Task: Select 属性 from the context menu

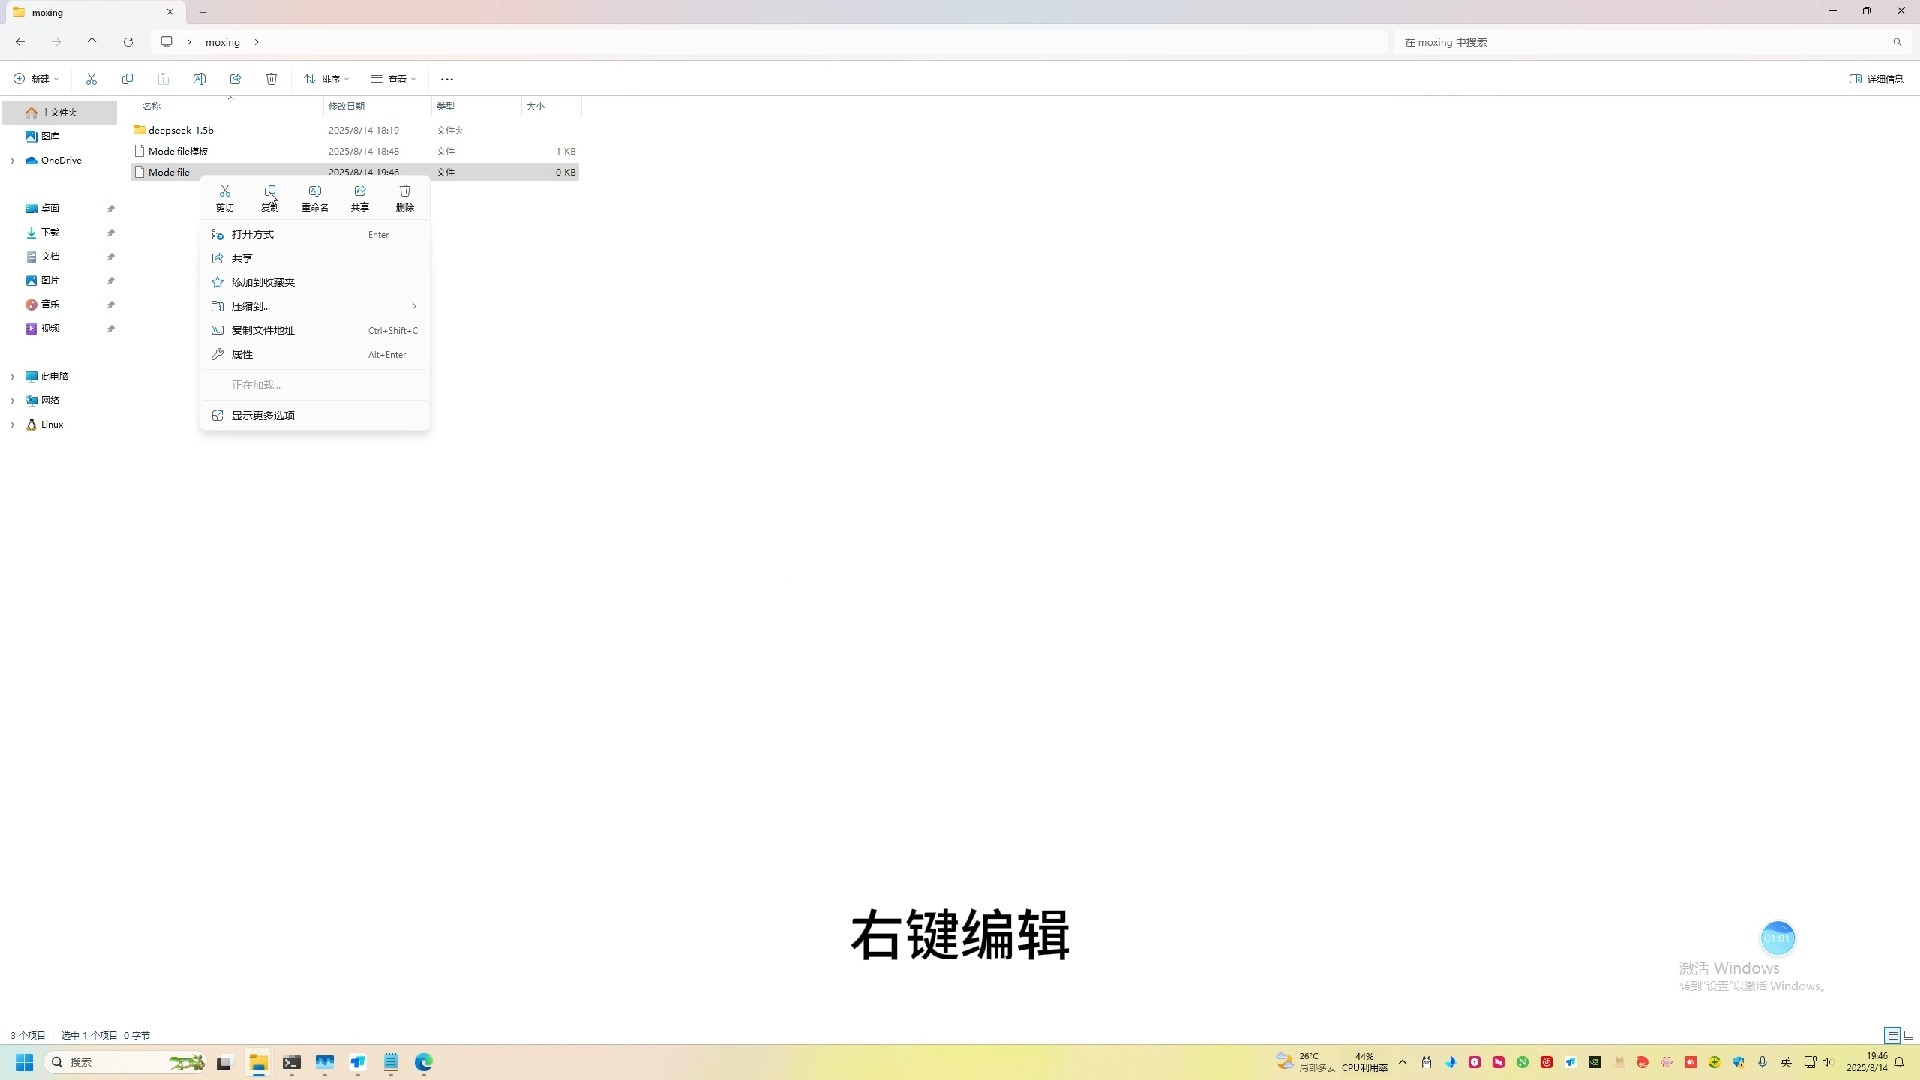Action: pos(243,354)
